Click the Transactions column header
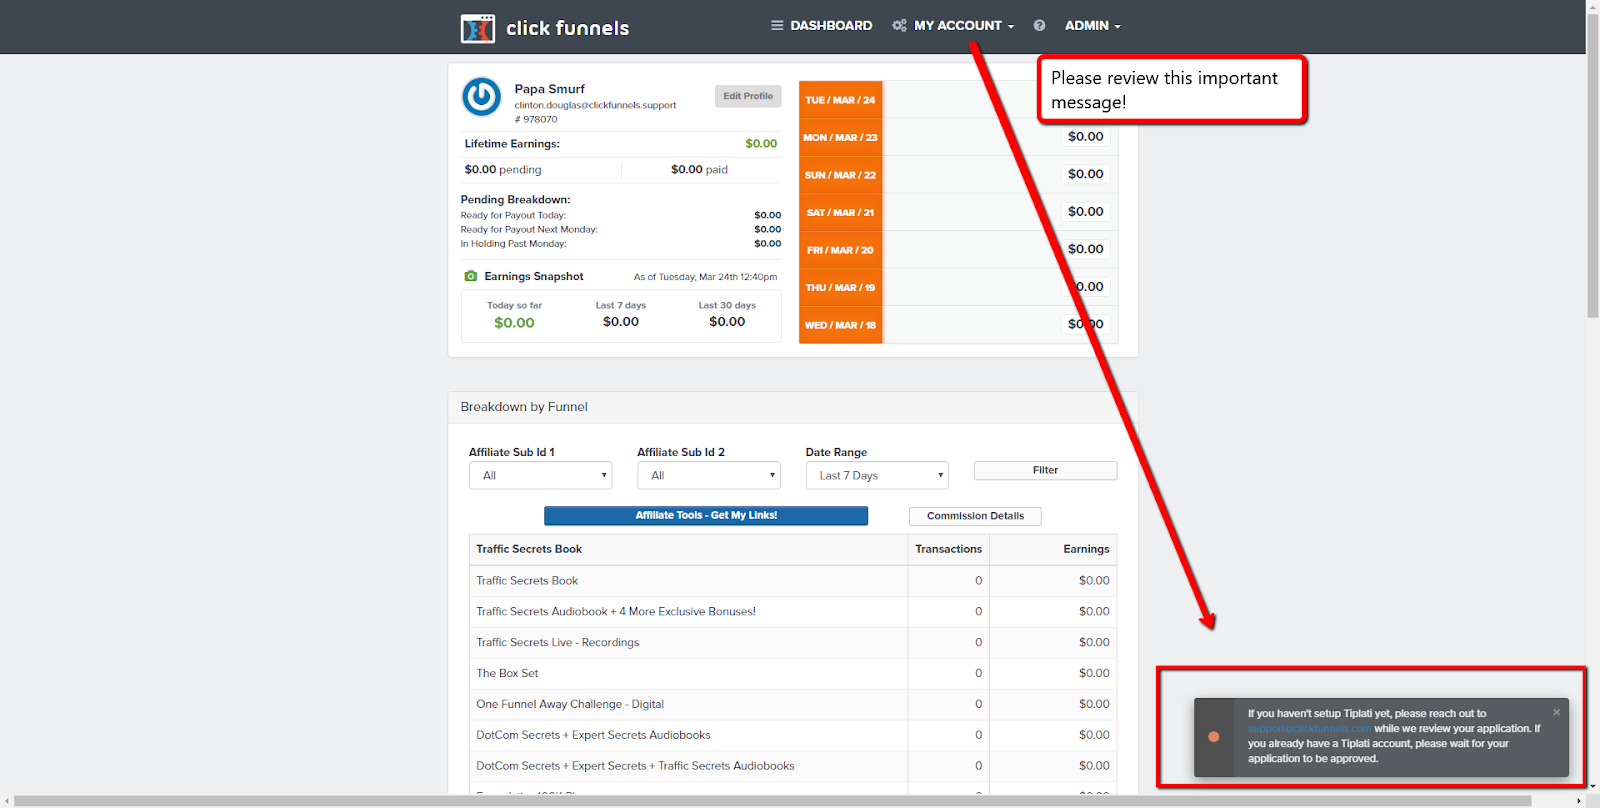Viewport: 1600px width, 808px height. pos(948,549)
